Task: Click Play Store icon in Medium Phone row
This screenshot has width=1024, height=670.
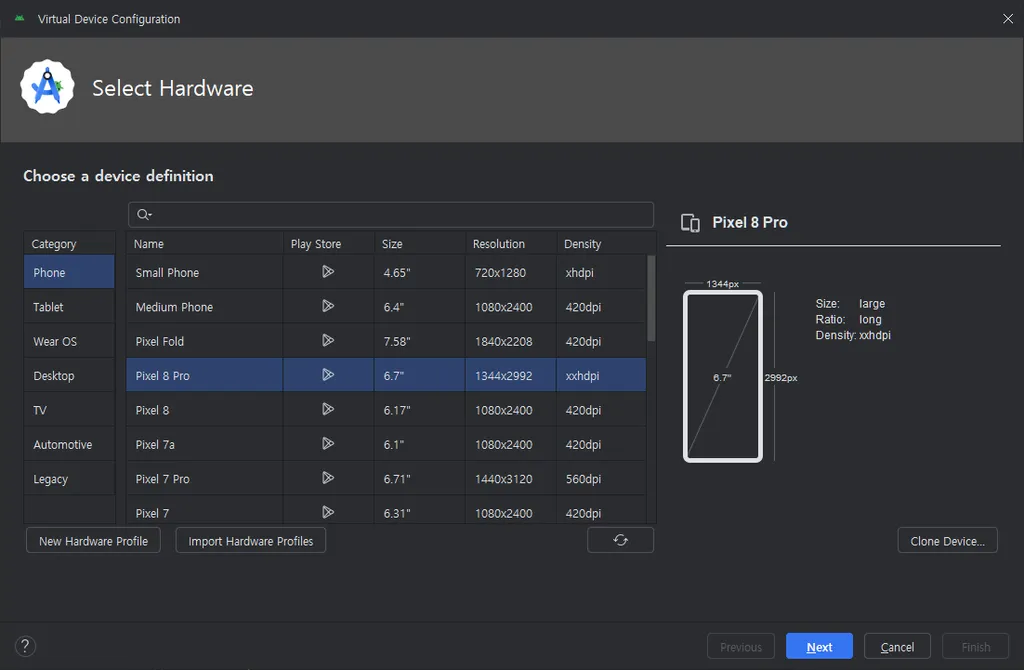Action: tap(328, 306)
